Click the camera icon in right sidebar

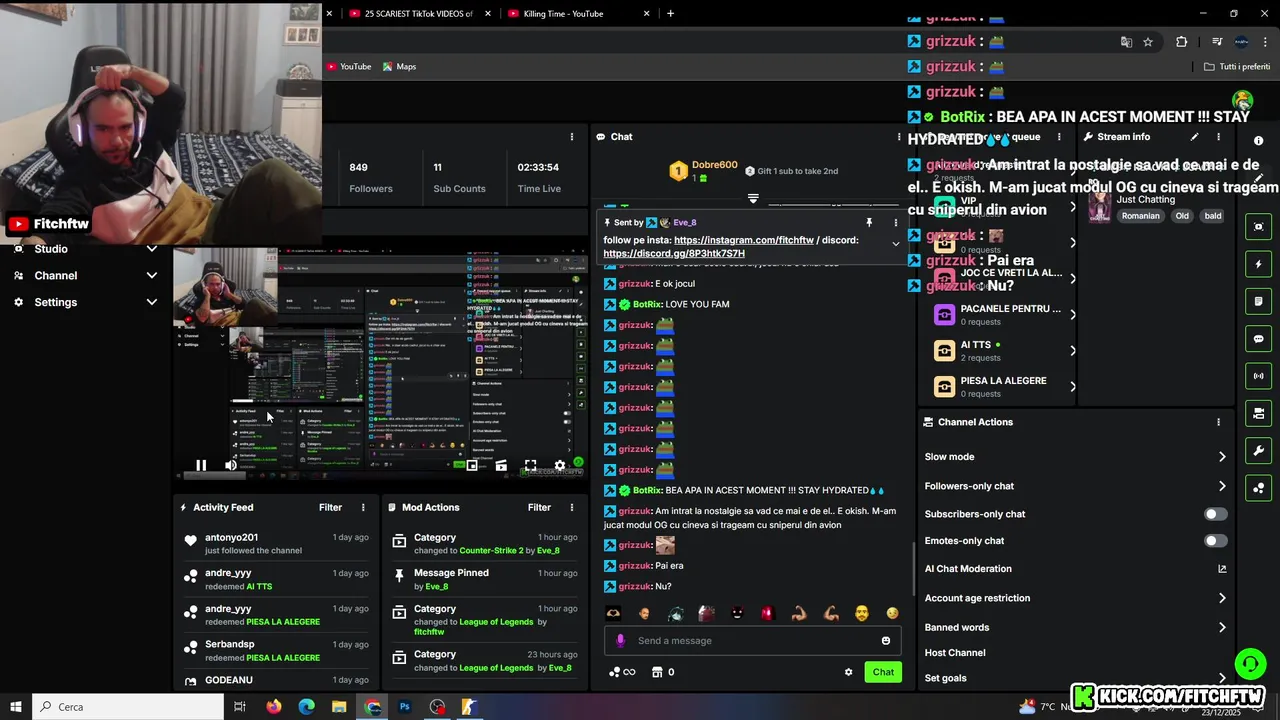(x=1259, y=227)
